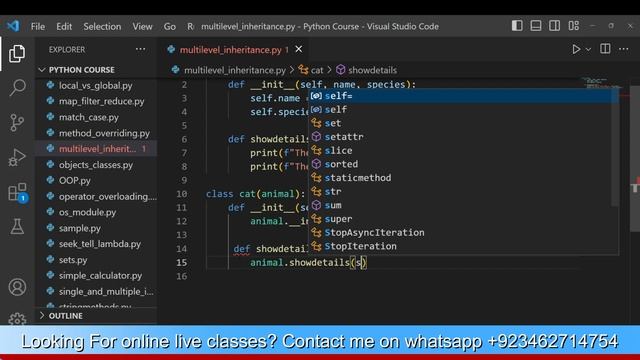Open the View menu

pos(142,26)
